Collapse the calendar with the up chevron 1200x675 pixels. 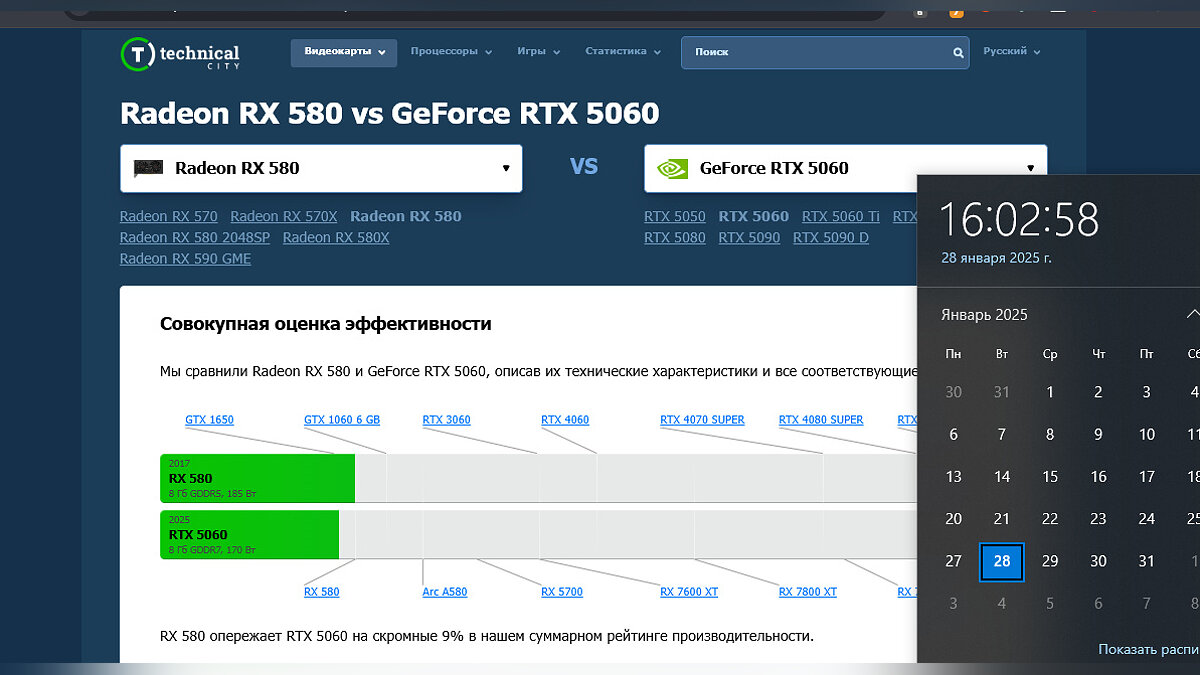(x=1192, y=314)
